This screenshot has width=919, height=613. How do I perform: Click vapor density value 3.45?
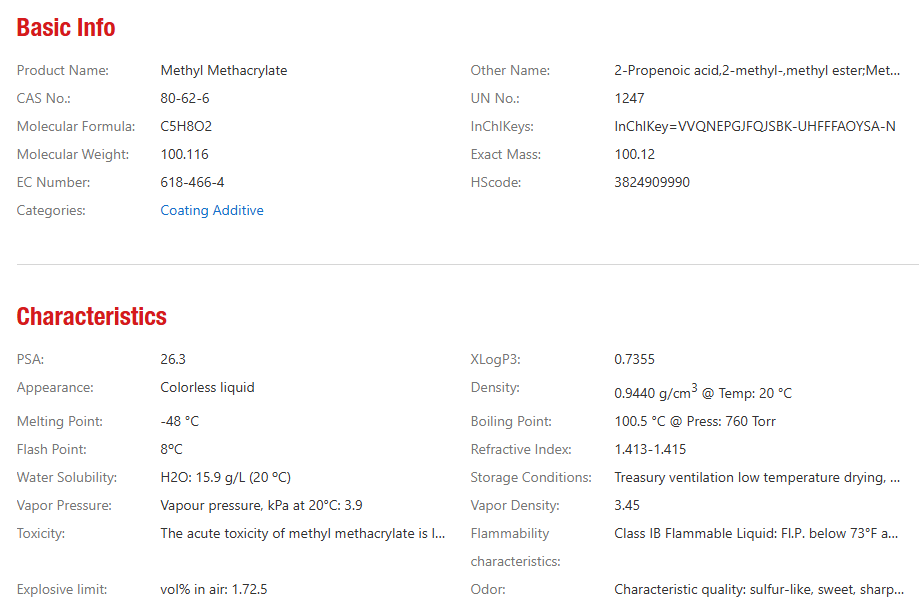click(627, 506)
